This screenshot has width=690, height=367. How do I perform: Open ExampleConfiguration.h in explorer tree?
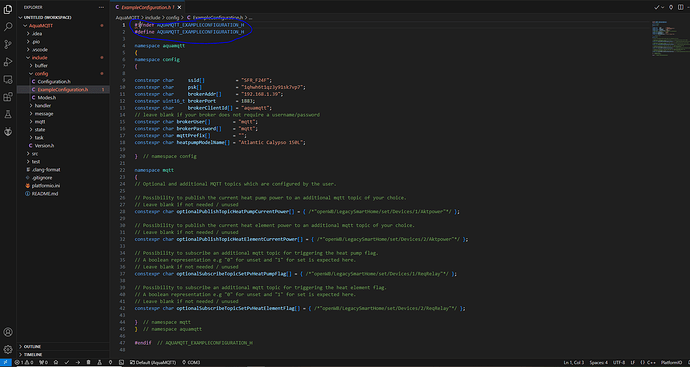click(63, 89)
